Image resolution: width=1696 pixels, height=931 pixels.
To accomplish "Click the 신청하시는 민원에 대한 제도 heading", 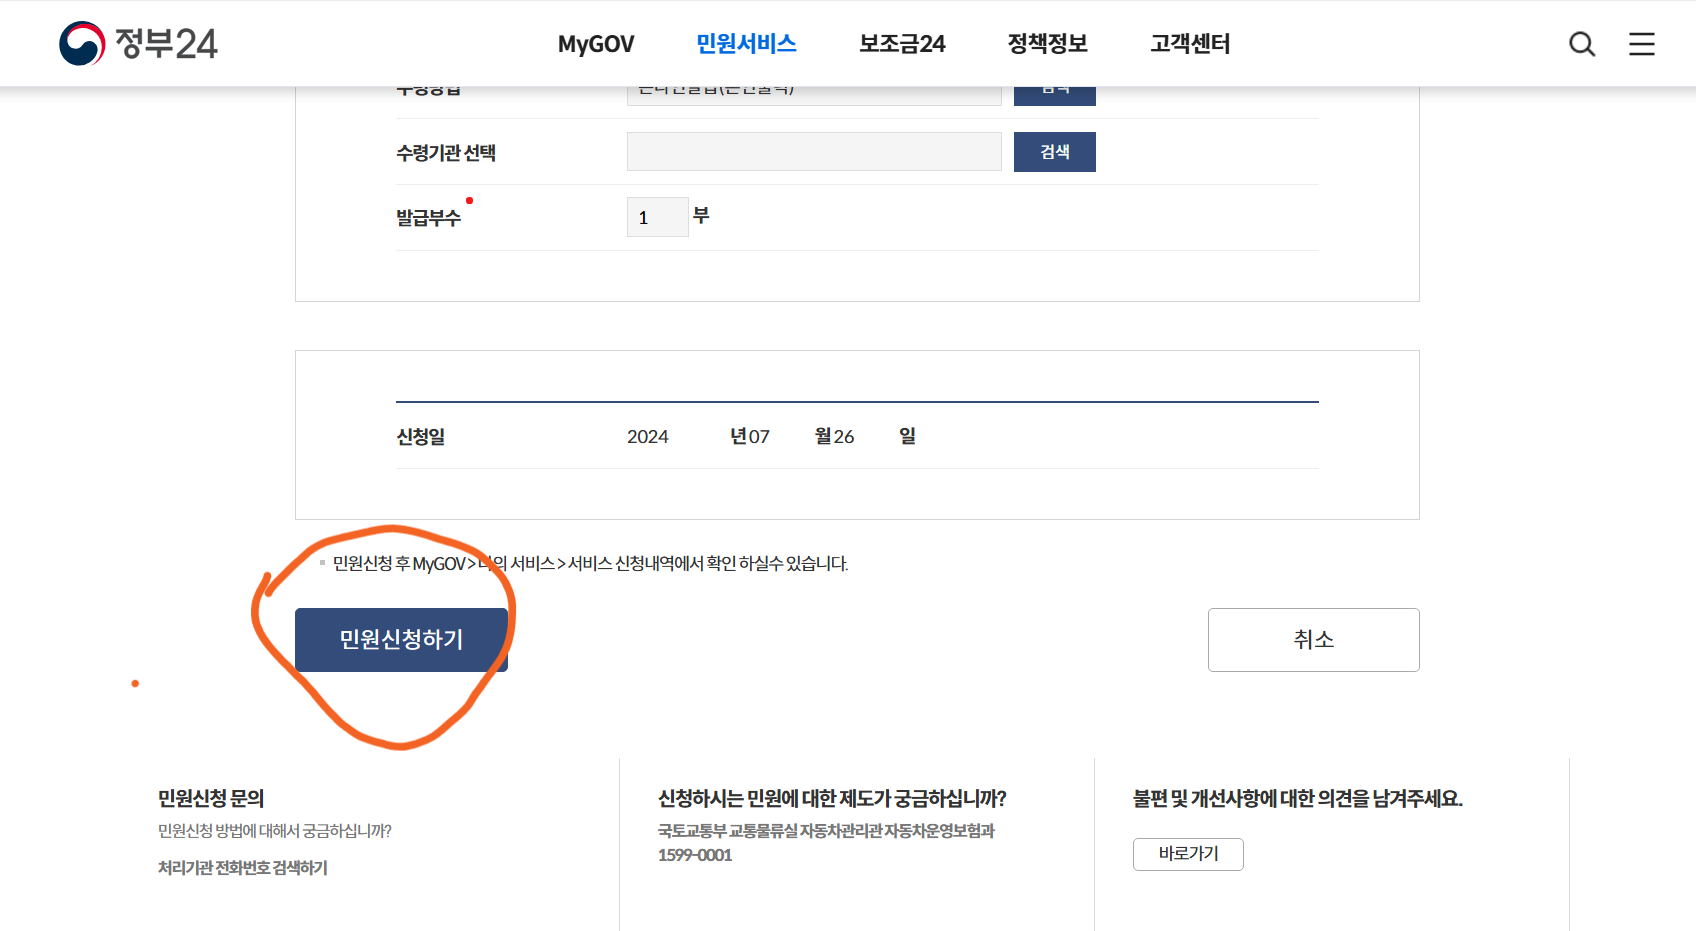I will pos(832,799).
